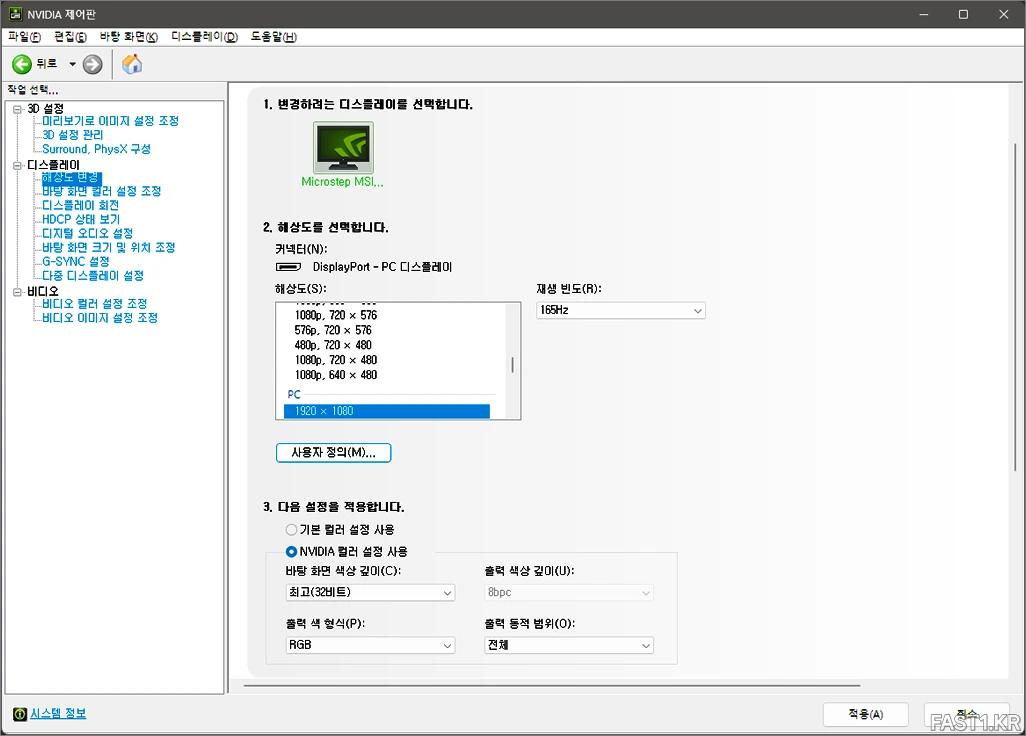
Task: Open the 바탕 화면(K) menu
Action: pos(129,37)
